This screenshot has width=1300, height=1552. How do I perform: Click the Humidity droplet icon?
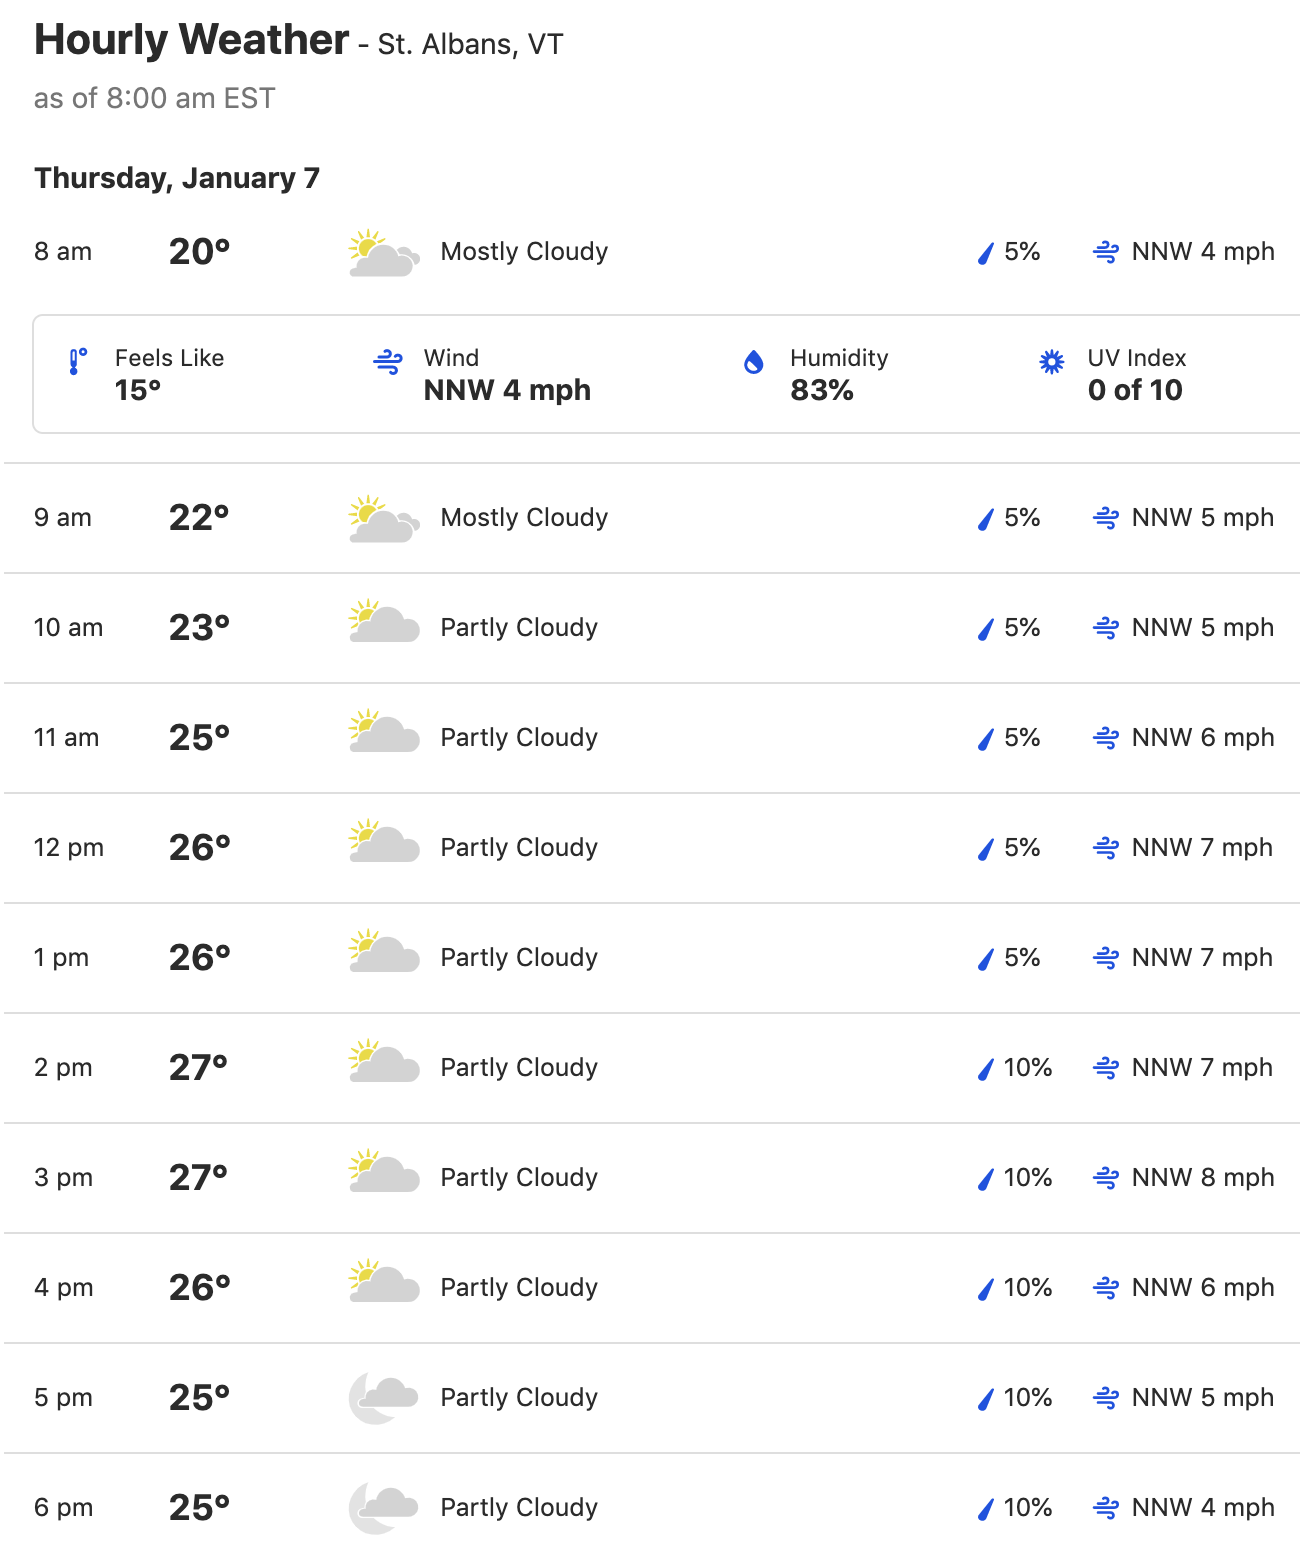[x=754, y=361]
